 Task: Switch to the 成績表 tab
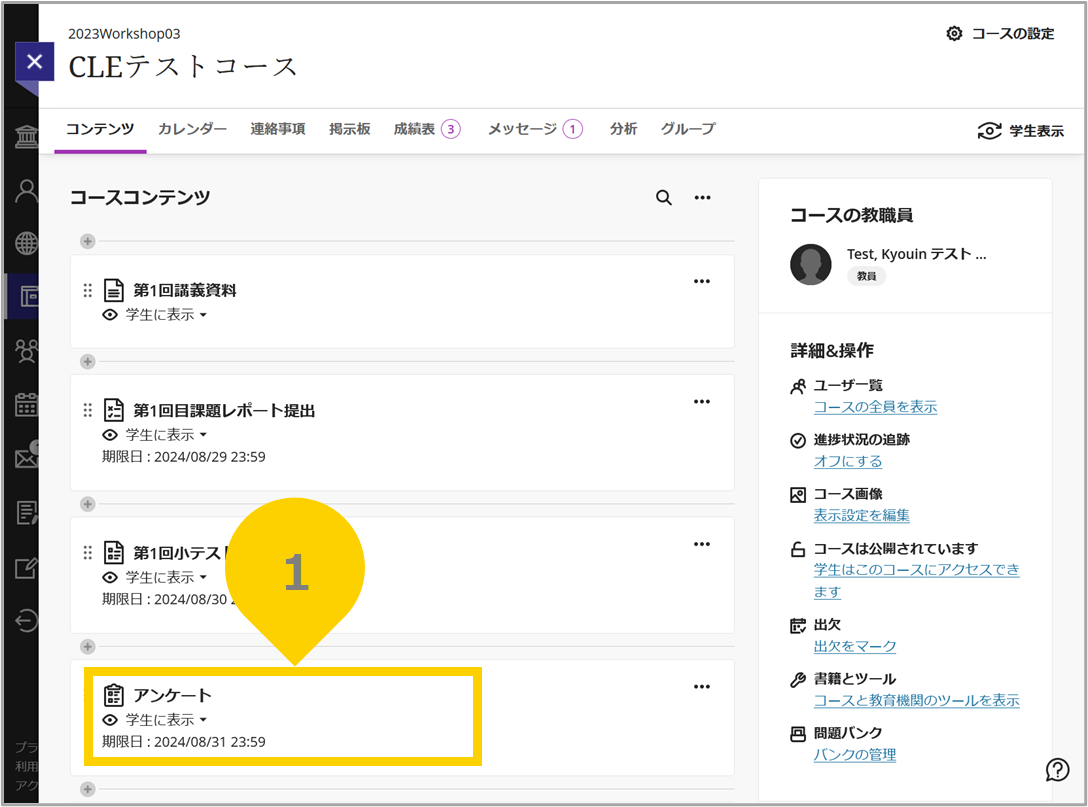(x=427, y=129)
